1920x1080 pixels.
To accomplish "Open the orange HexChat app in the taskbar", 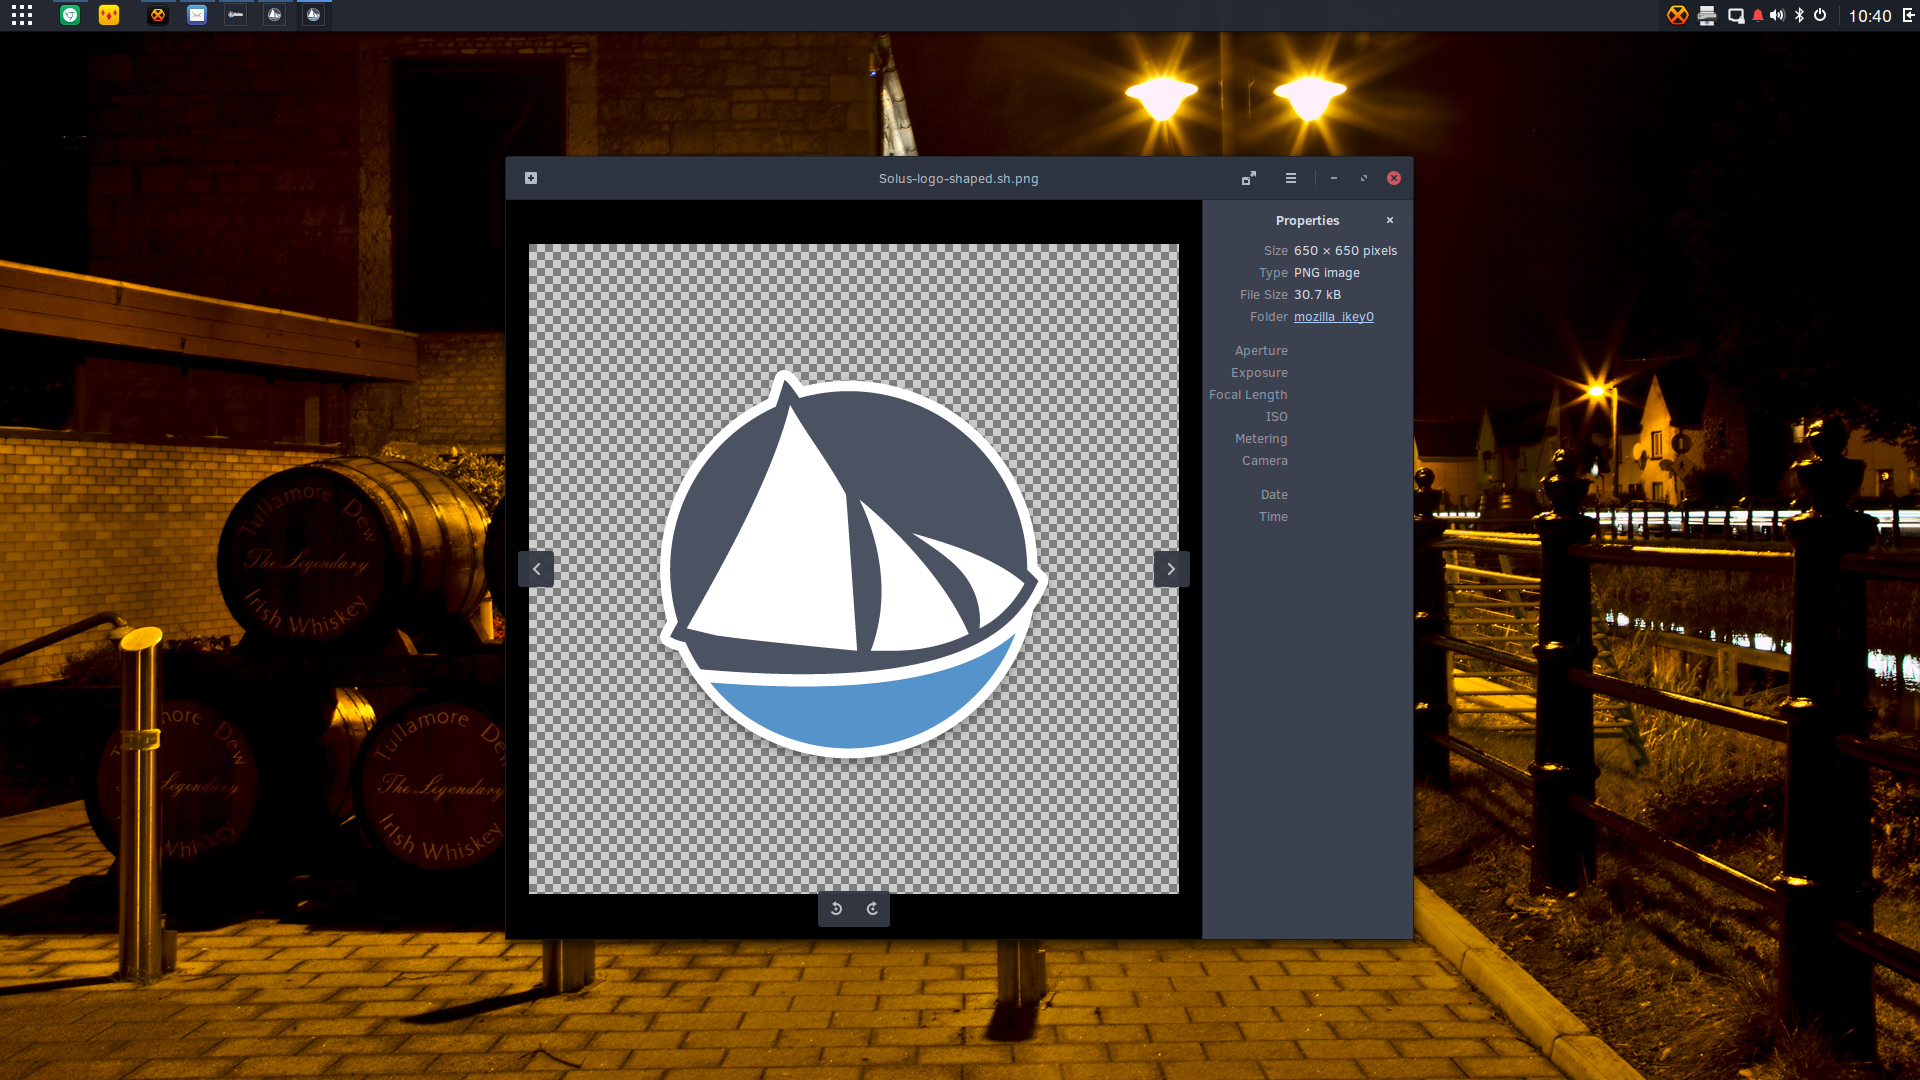I will pyautogui.click(x=158, y=15).
